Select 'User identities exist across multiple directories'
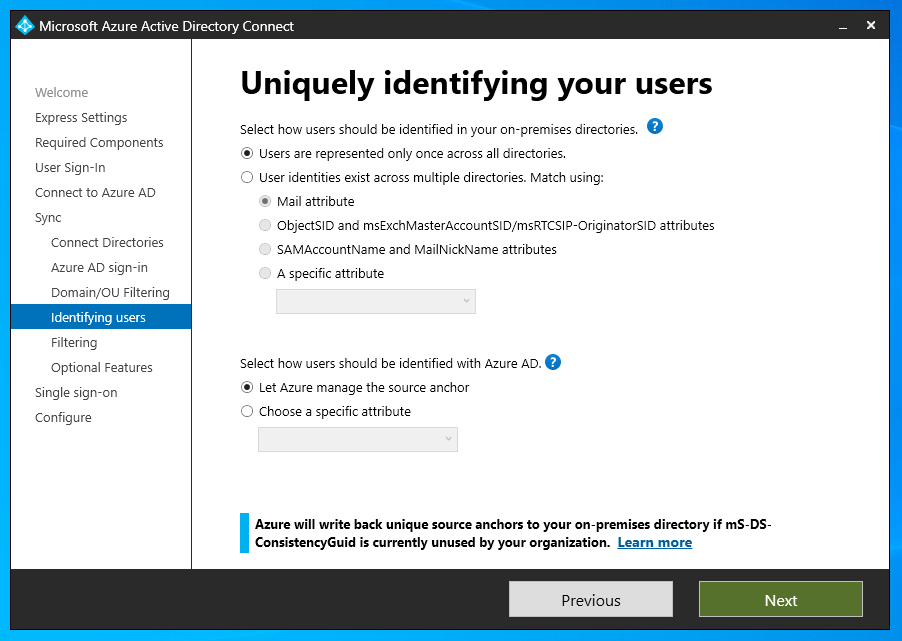This screenshot has height=641, width=902. (x=247, y=177)
